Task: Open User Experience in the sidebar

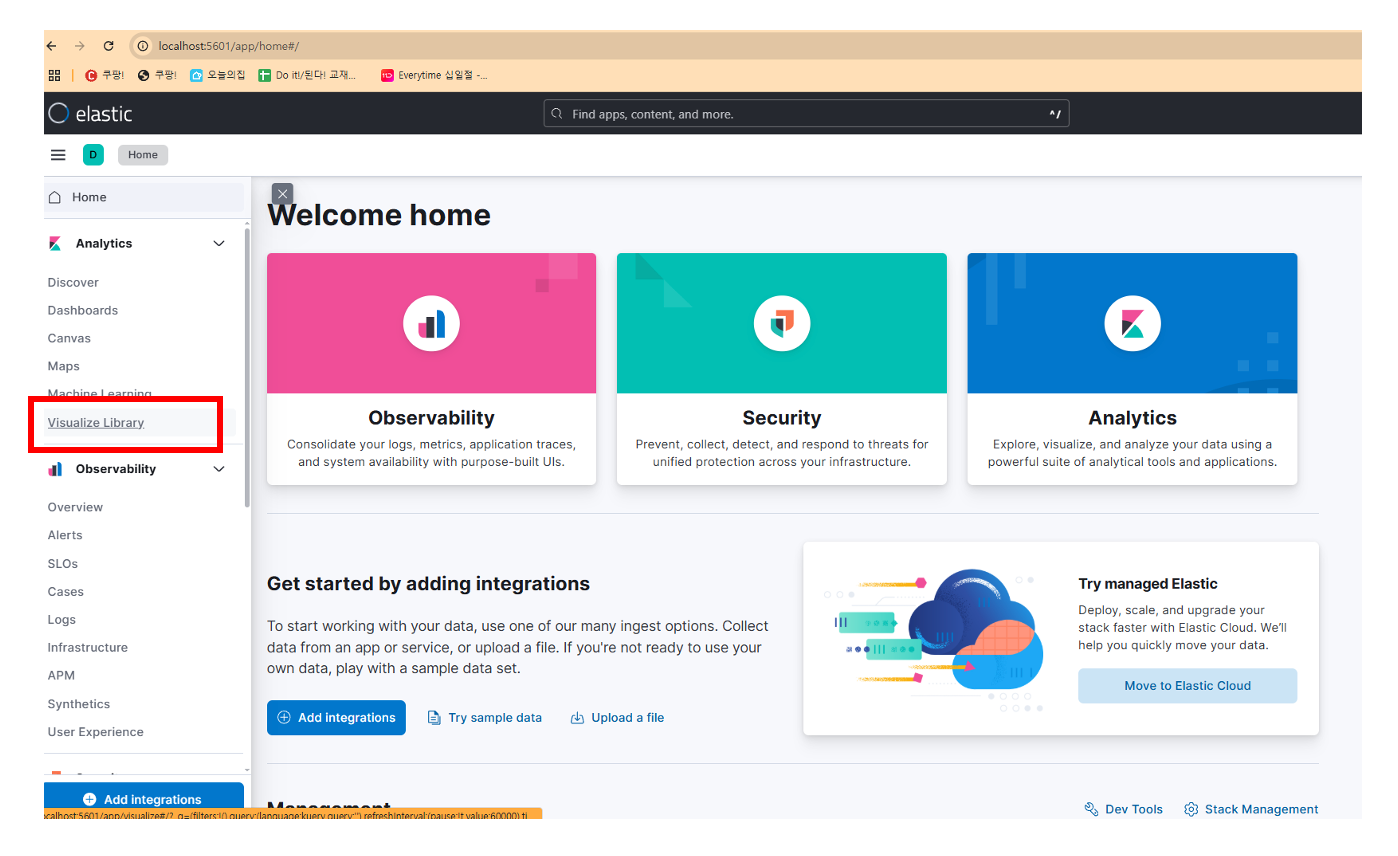Action: pyautogui.click(x=96, y=732)
